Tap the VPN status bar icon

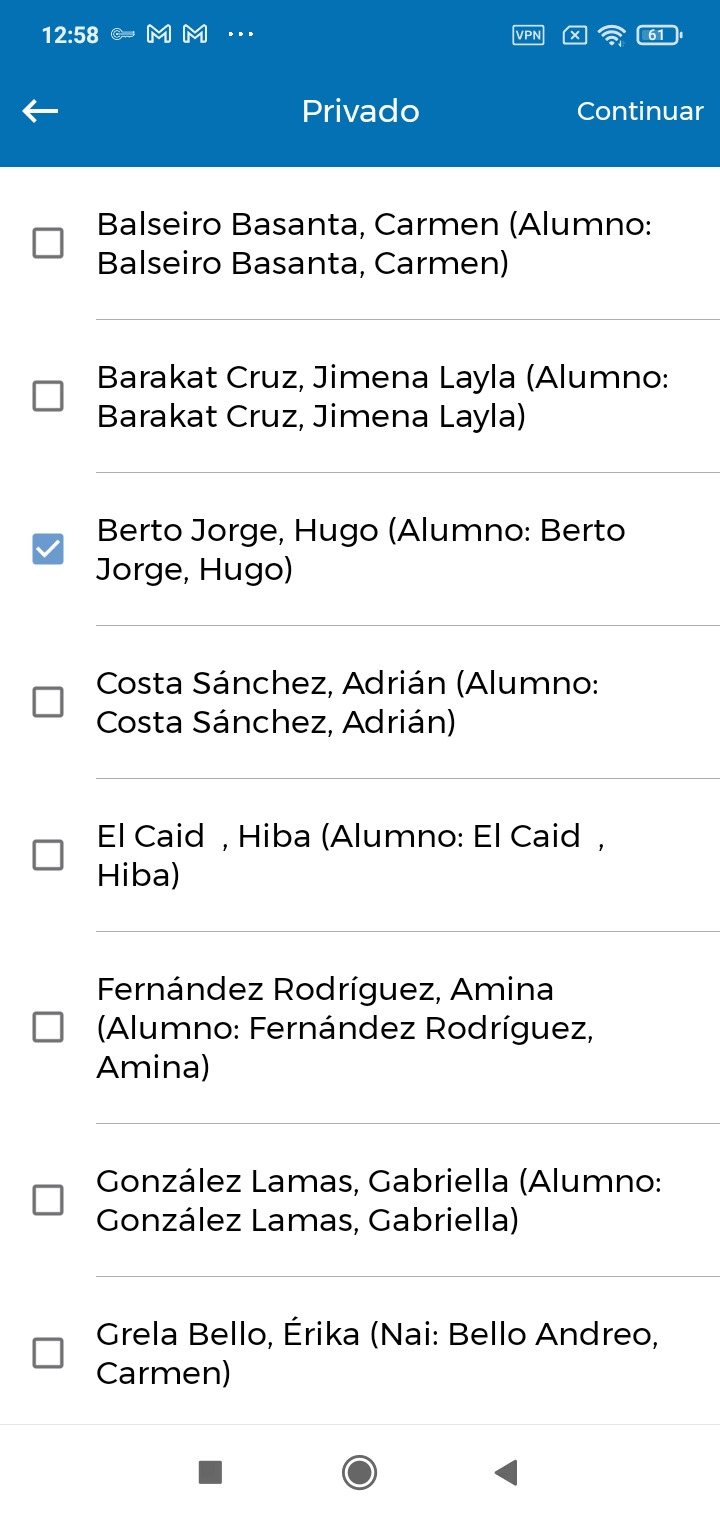coord(528,35)
